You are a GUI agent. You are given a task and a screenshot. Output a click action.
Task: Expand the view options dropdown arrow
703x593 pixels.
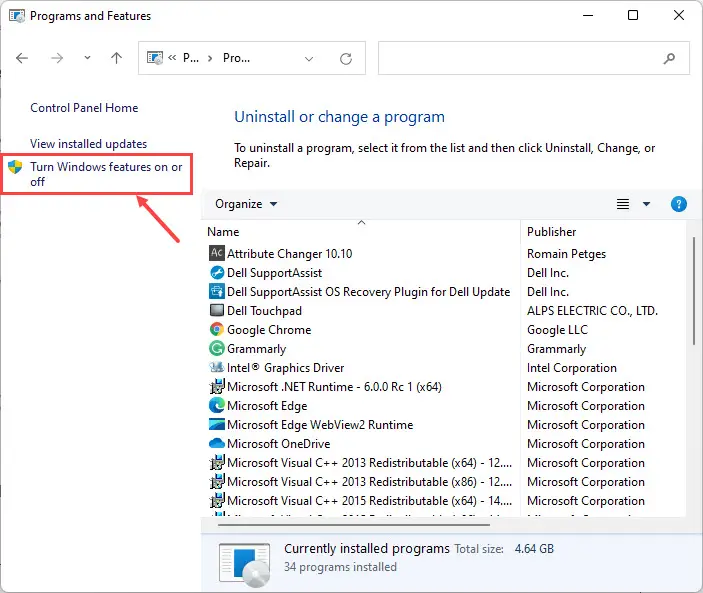646,204
